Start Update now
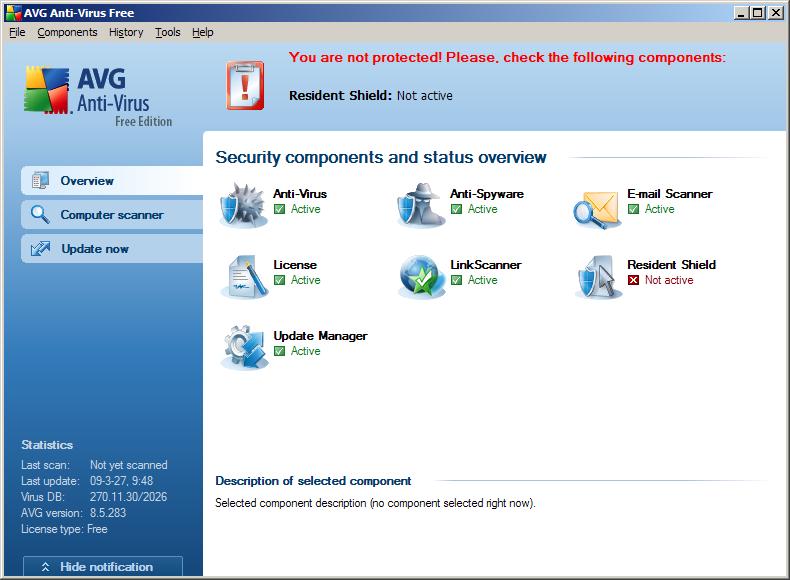Image resolution: width=790 pixels, height=580 pixels. 112,248
